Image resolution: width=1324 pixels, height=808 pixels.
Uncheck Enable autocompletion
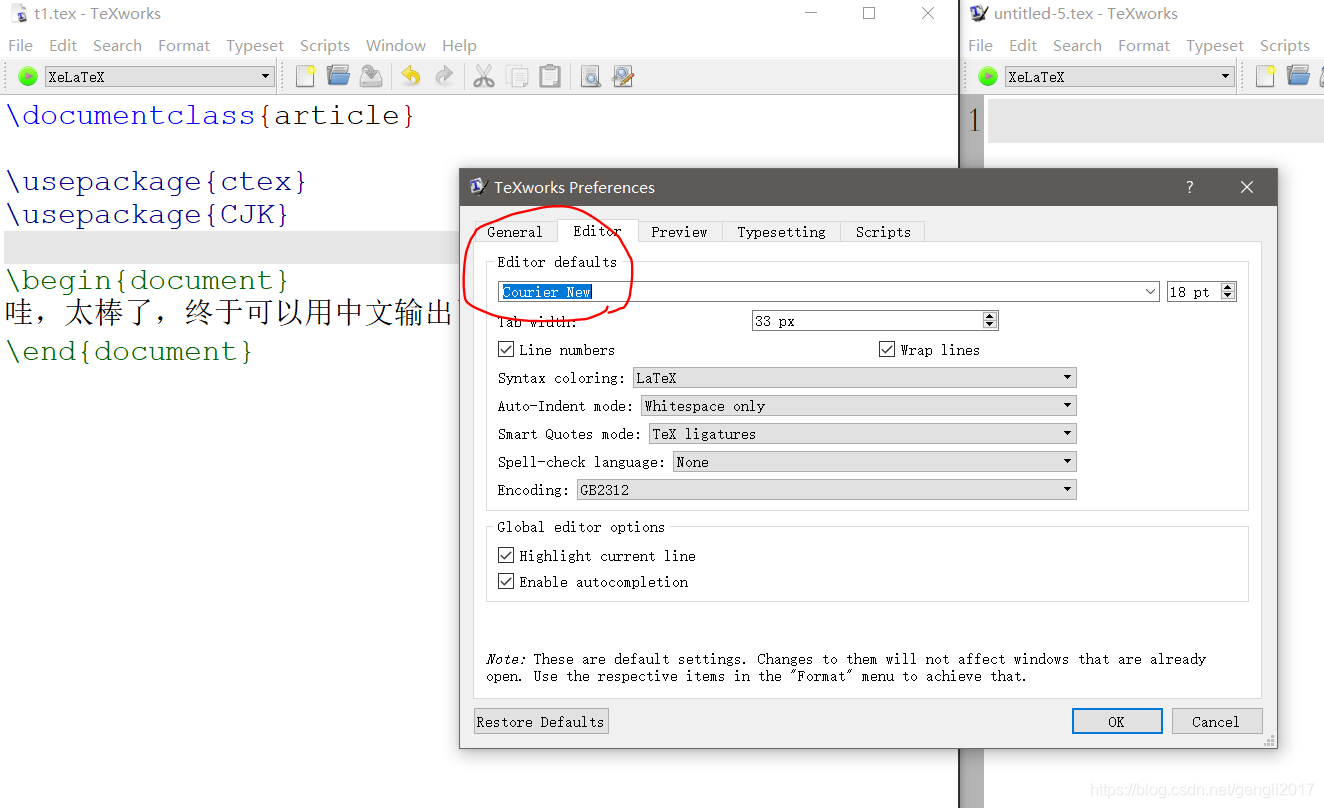tap(506, 581)
